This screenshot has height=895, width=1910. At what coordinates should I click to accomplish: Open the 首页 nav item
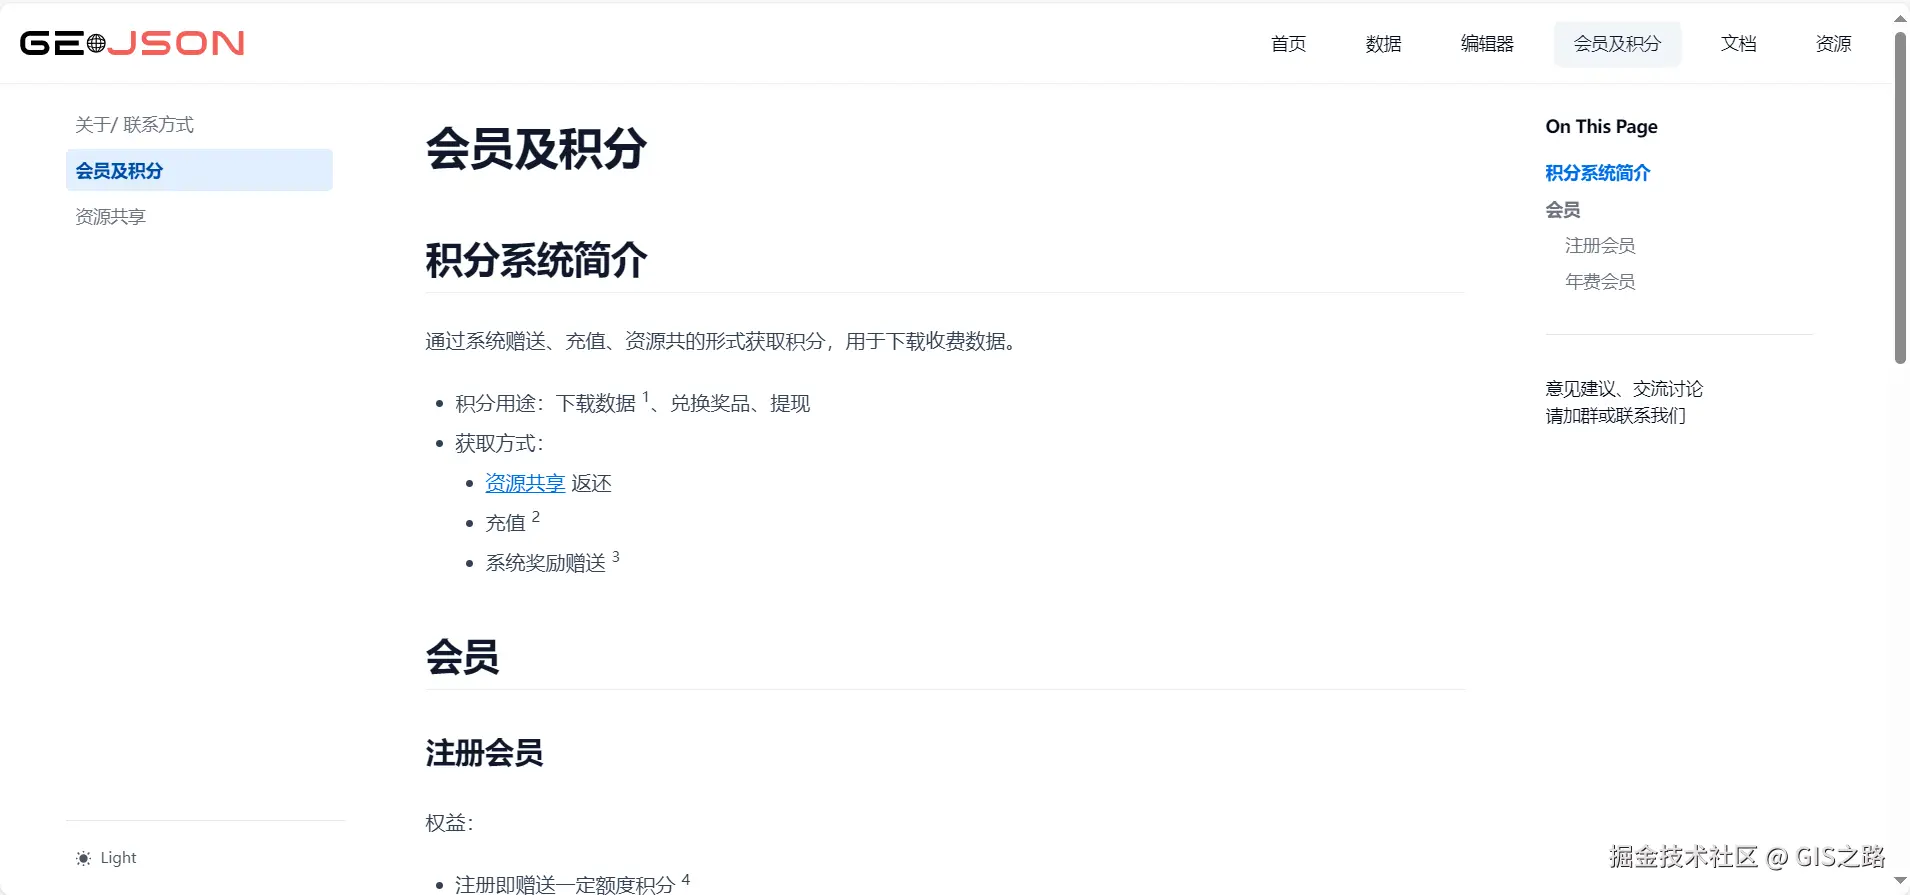1288,44
